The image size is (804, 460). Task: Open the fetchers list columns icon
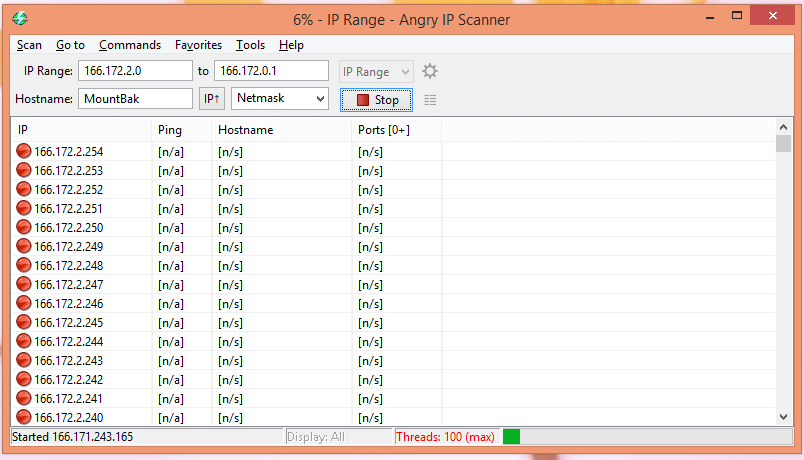click(430, 100)
